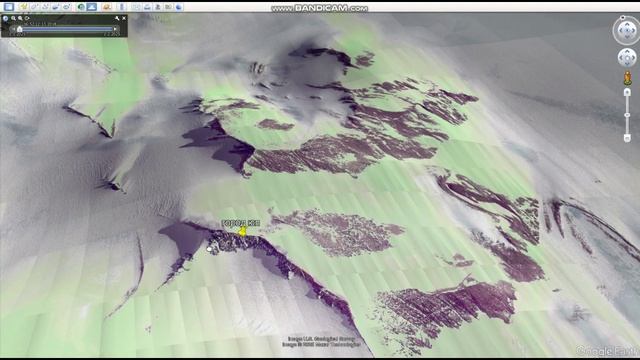
Task: Tilt the view down with the look joystick
Action: [x=627, y=37]
